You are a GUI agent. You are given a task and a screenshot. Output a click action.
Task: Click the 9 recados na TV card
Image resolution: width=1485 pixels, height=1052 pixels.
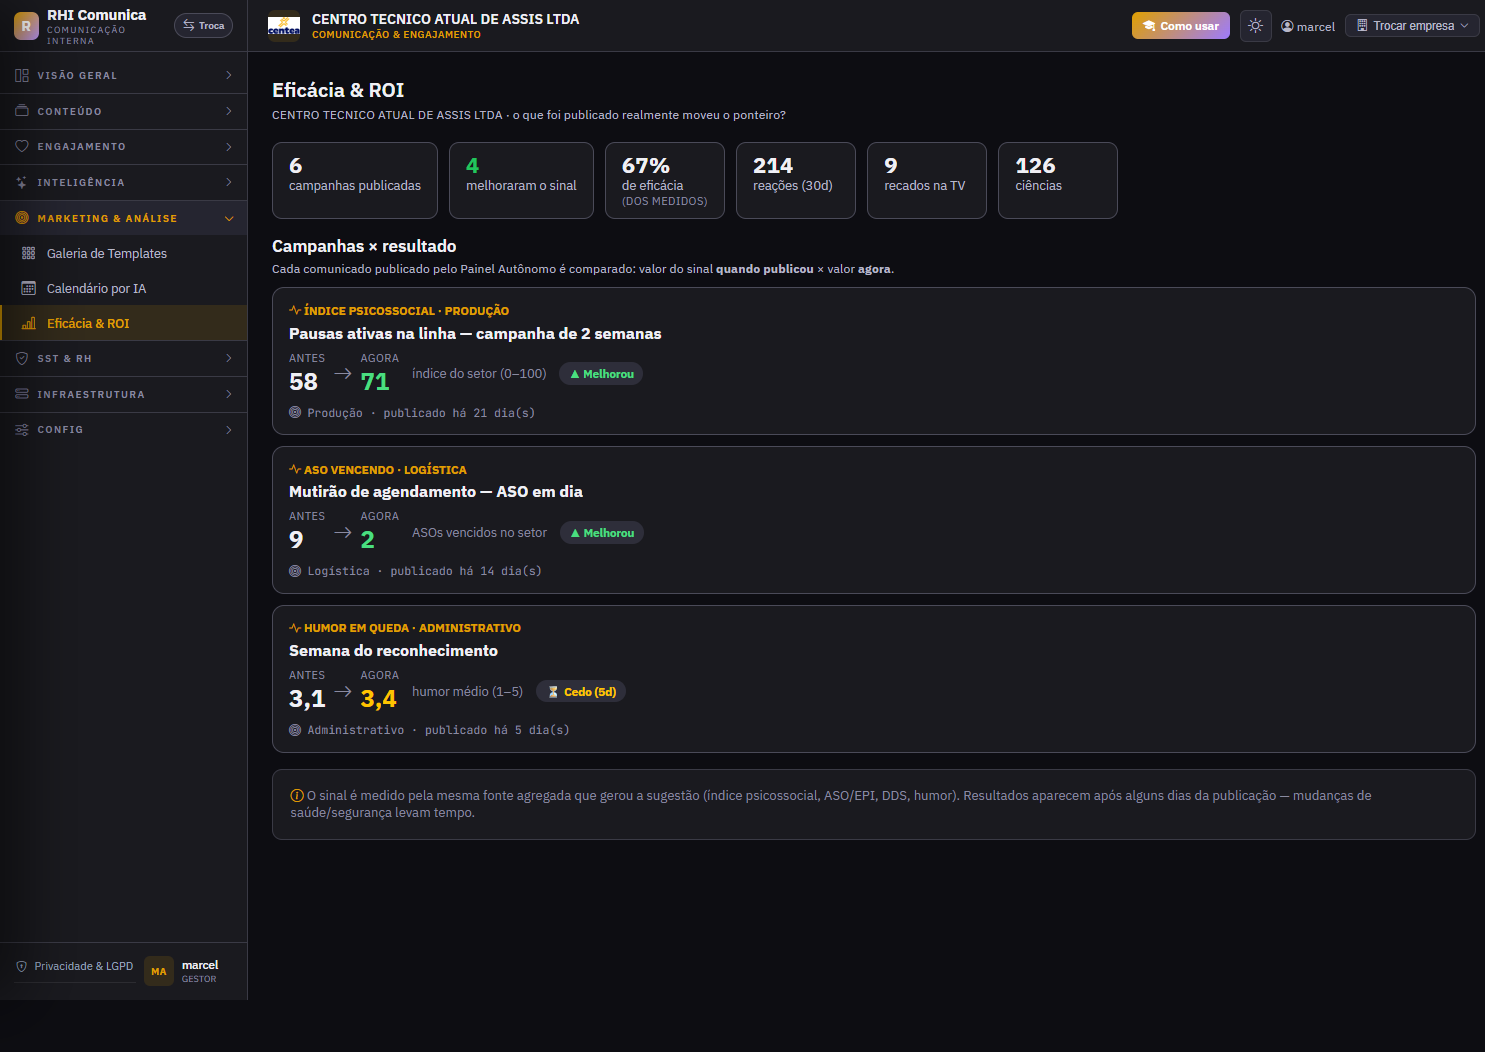[x=927, y=180]
